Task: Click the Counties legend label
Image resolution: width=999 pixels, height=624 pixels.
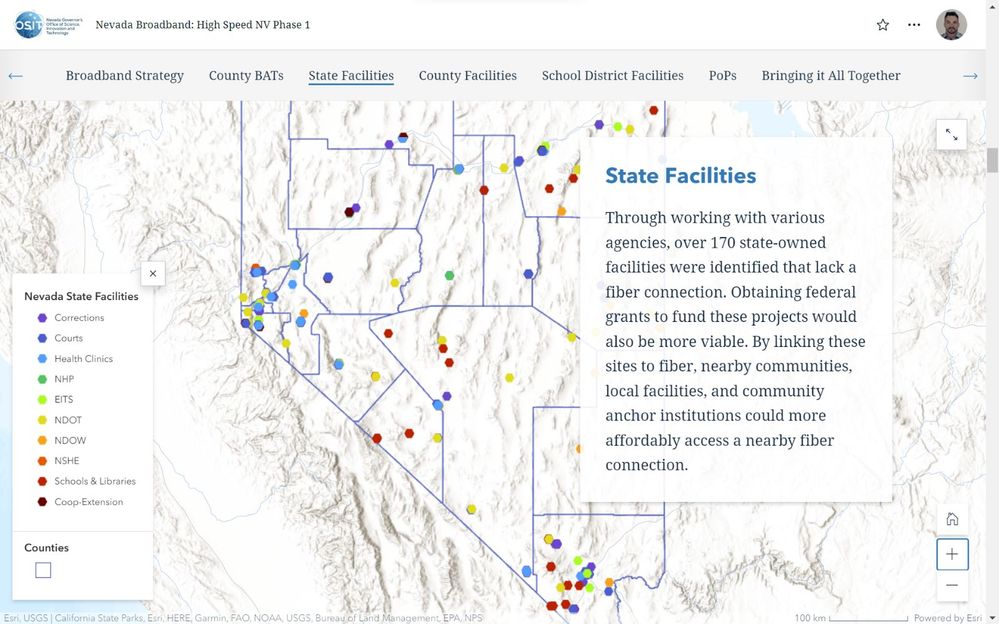Action: tap(47, 548)
